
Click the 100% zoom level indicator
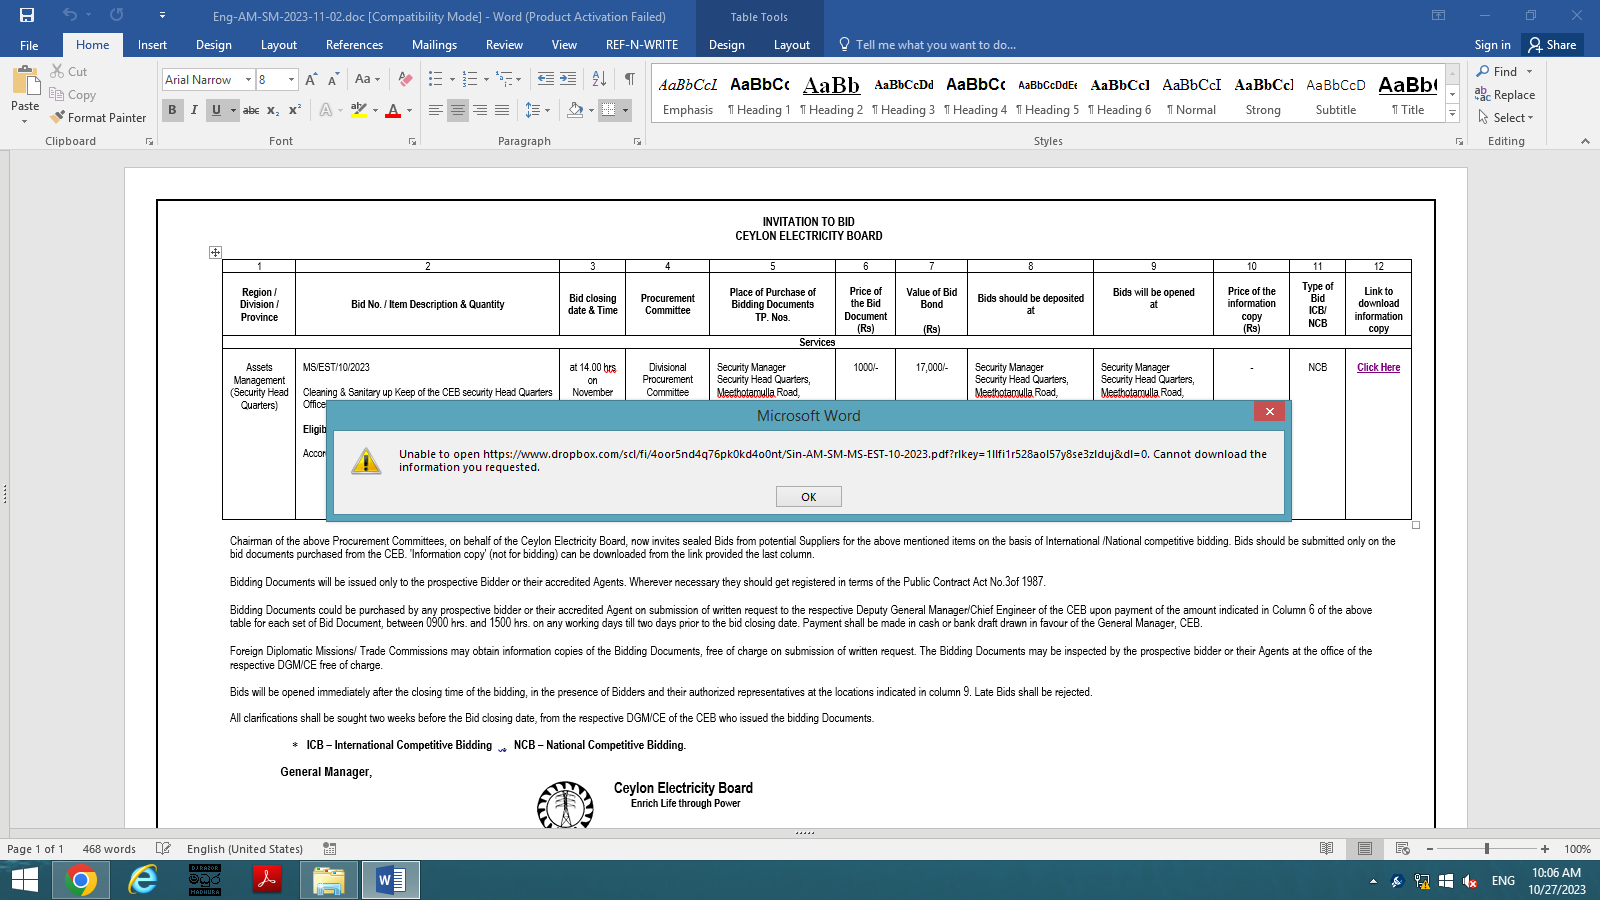1577,849
